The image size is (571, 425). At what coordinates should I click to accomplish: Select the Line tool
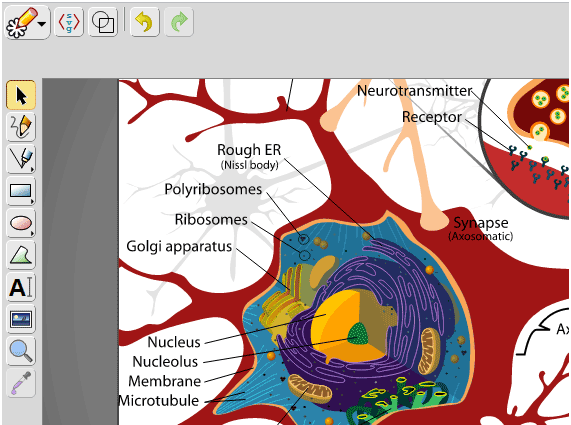pyautogui.click(x=21, y=159)
